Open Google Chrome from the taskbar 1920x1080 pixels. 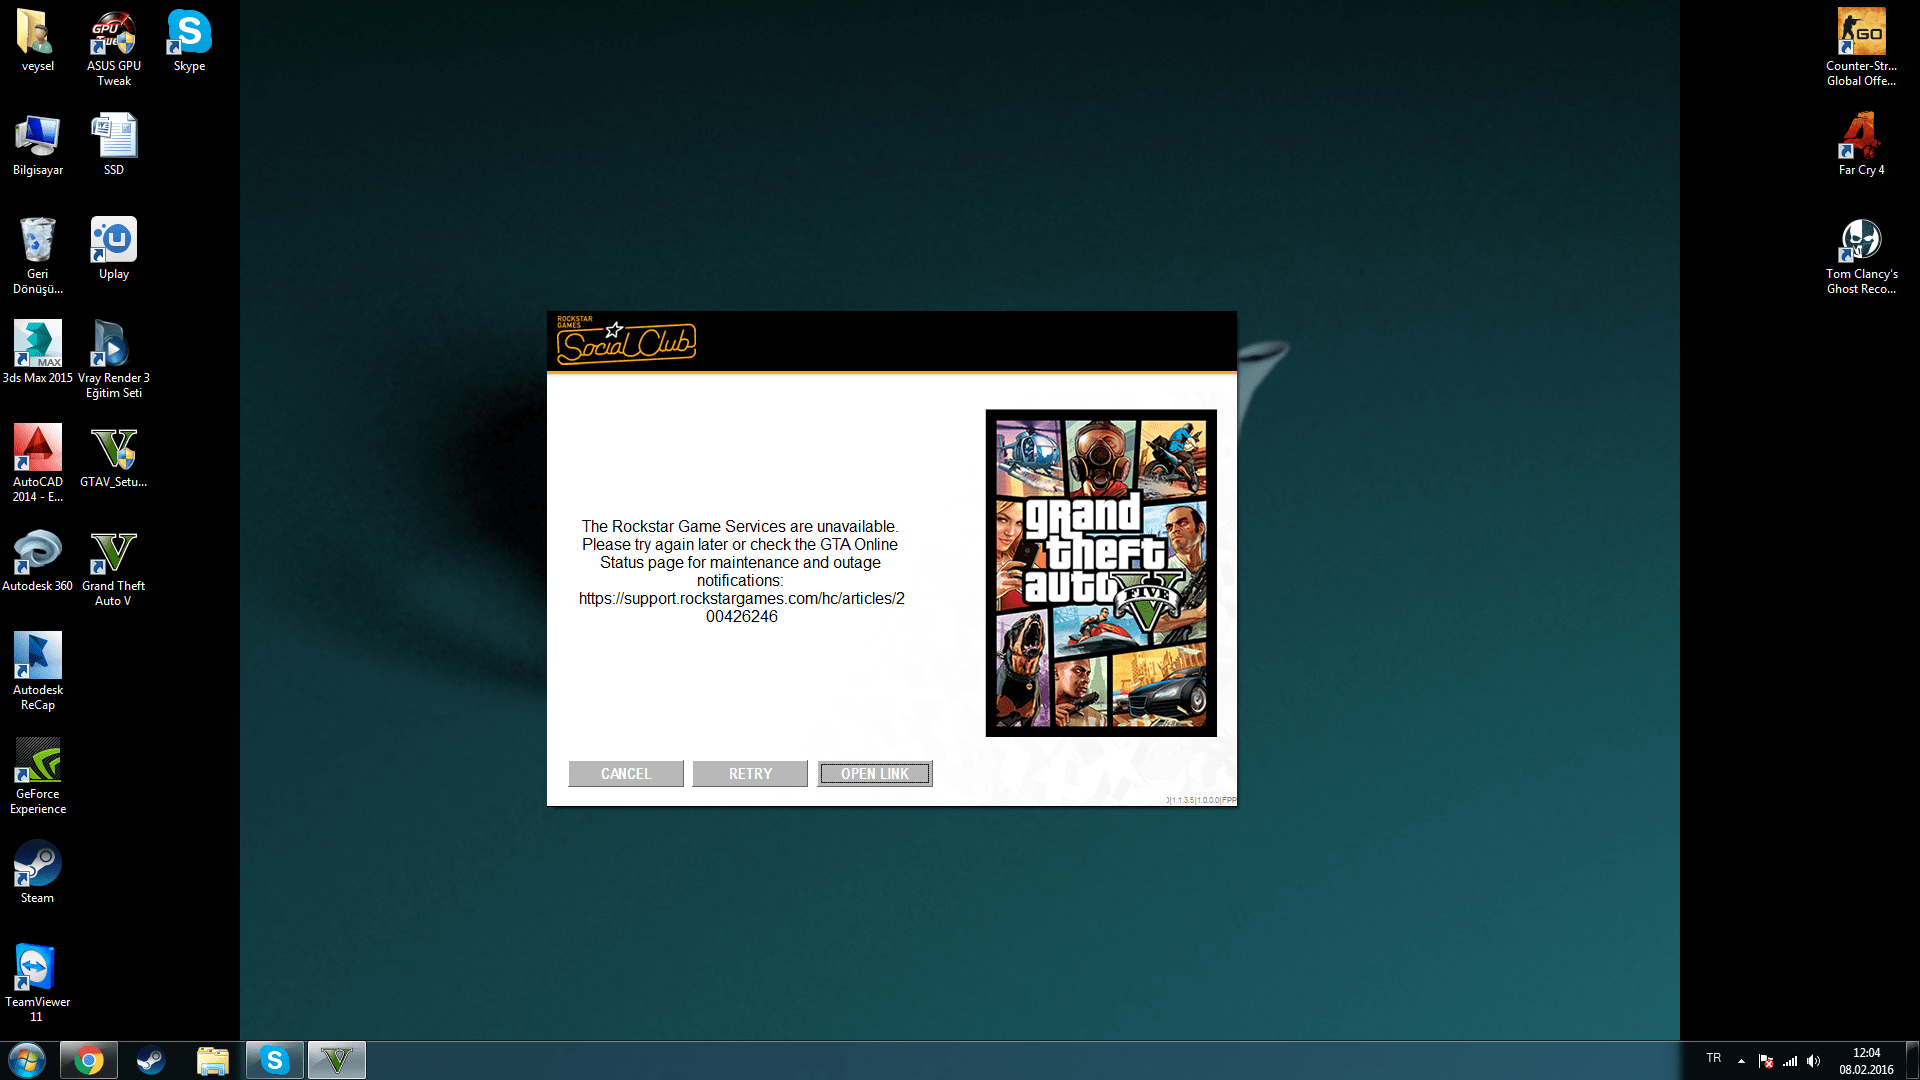coord(88,1060)
